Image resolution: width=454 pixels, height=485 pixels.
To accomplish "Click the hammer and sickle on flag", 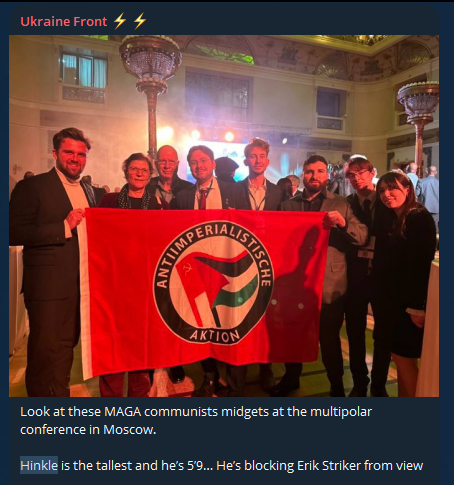I will click(188, 268).
